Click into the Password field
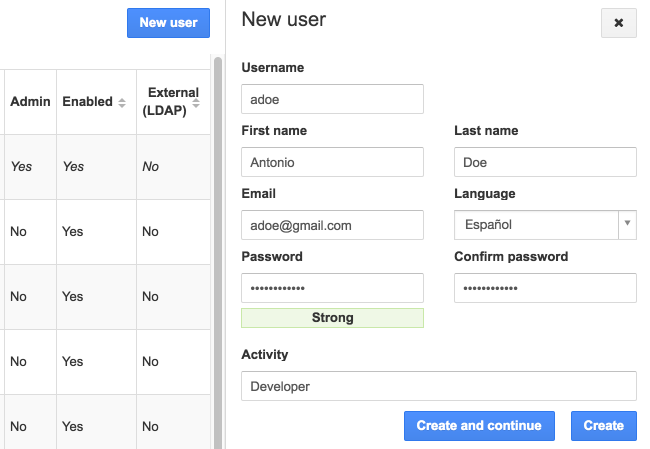Viewport: 650px width, 449px height. click(332, 288)
